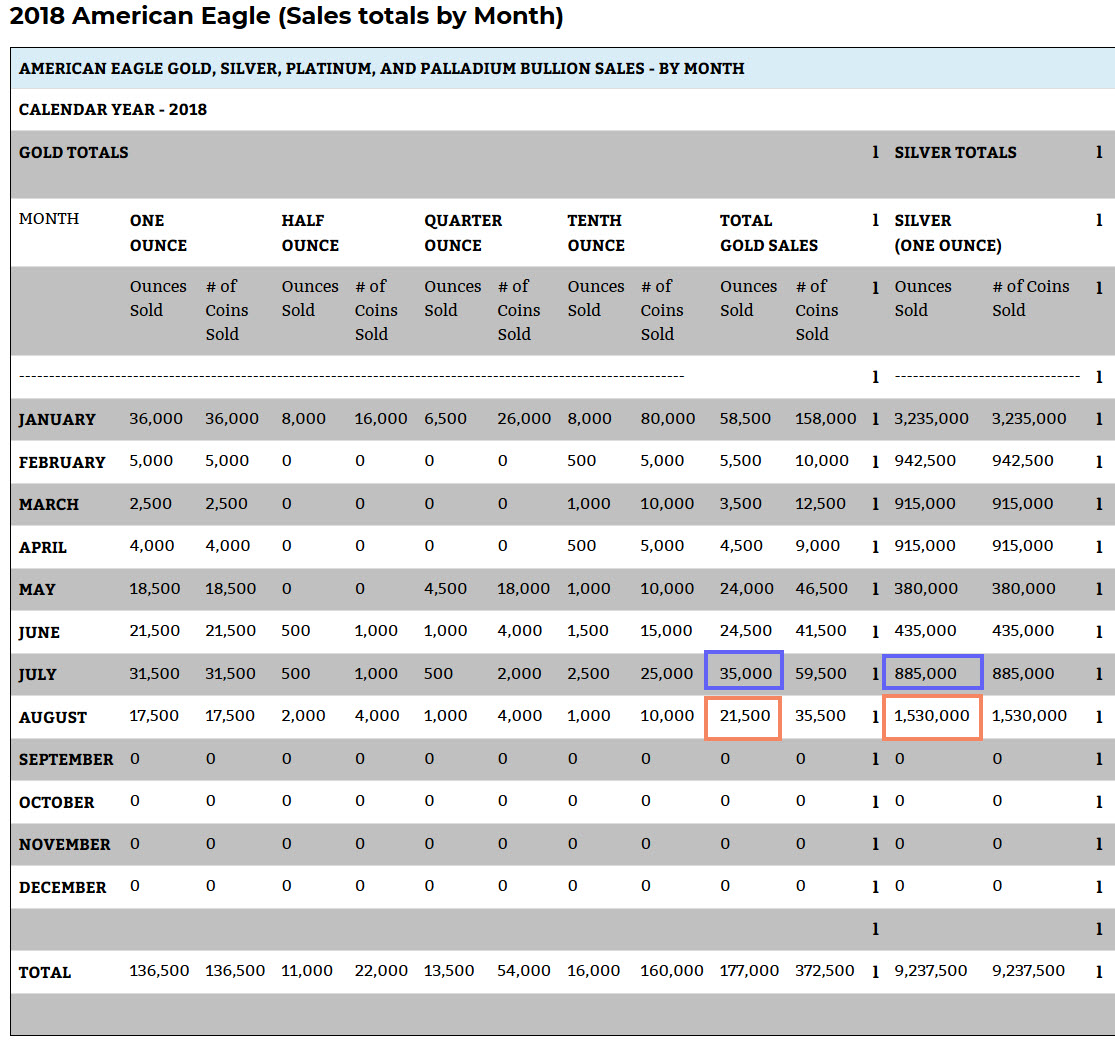
Task: Click July's total gold coins value "59,500"
Action: coord(821,673)
